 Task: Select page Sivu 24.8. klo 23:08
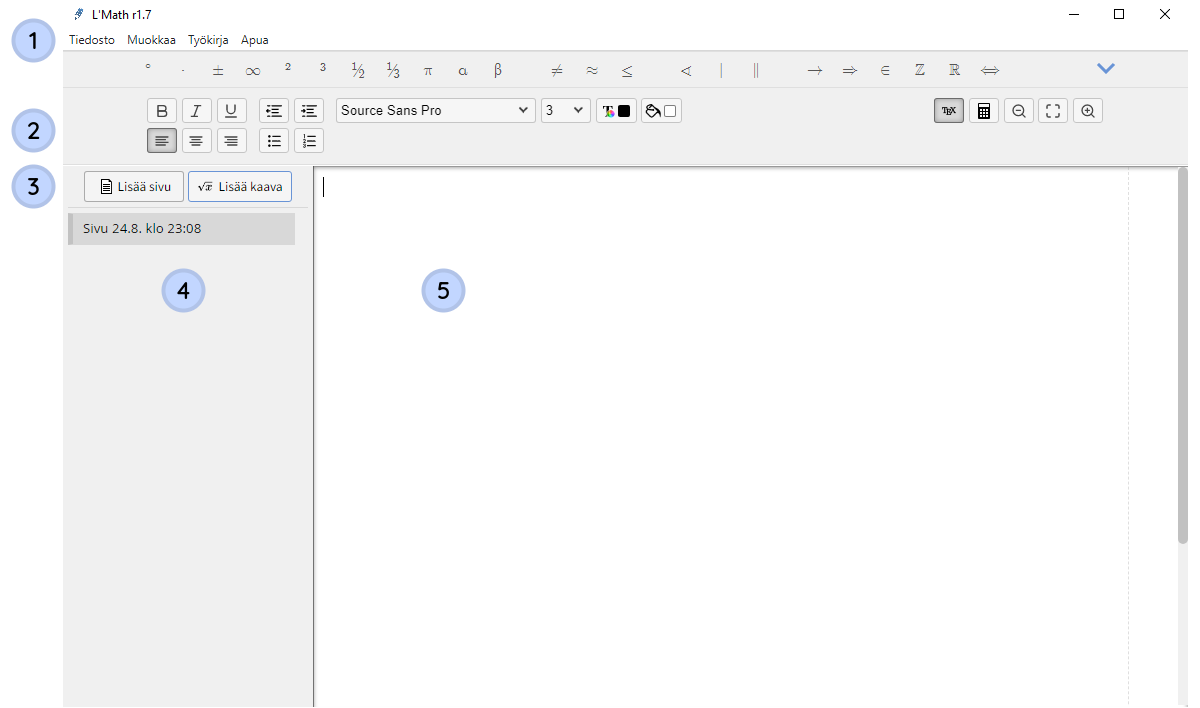[181, 229]
